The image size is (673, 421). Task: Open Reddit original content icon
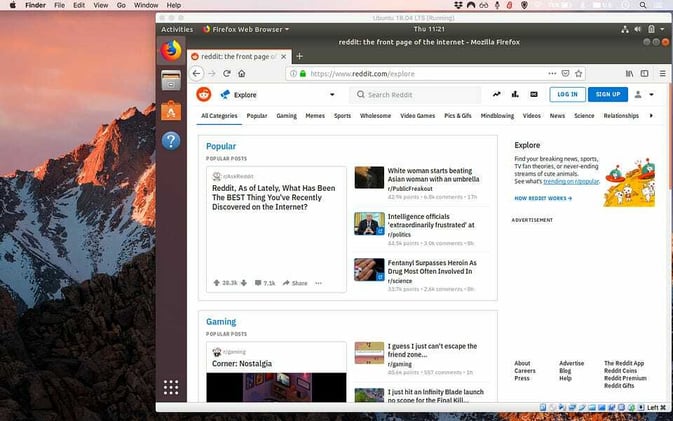click(534, 94)
